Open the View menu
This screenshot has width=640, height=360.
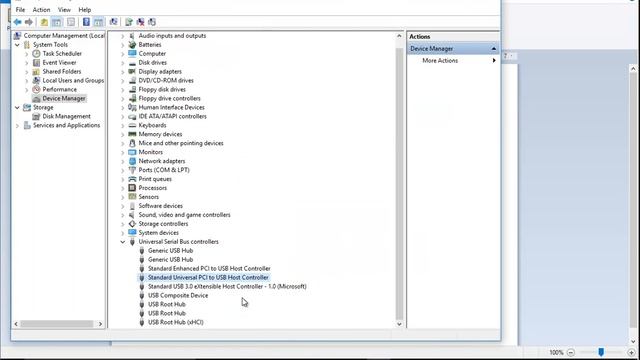click(64, 9)
